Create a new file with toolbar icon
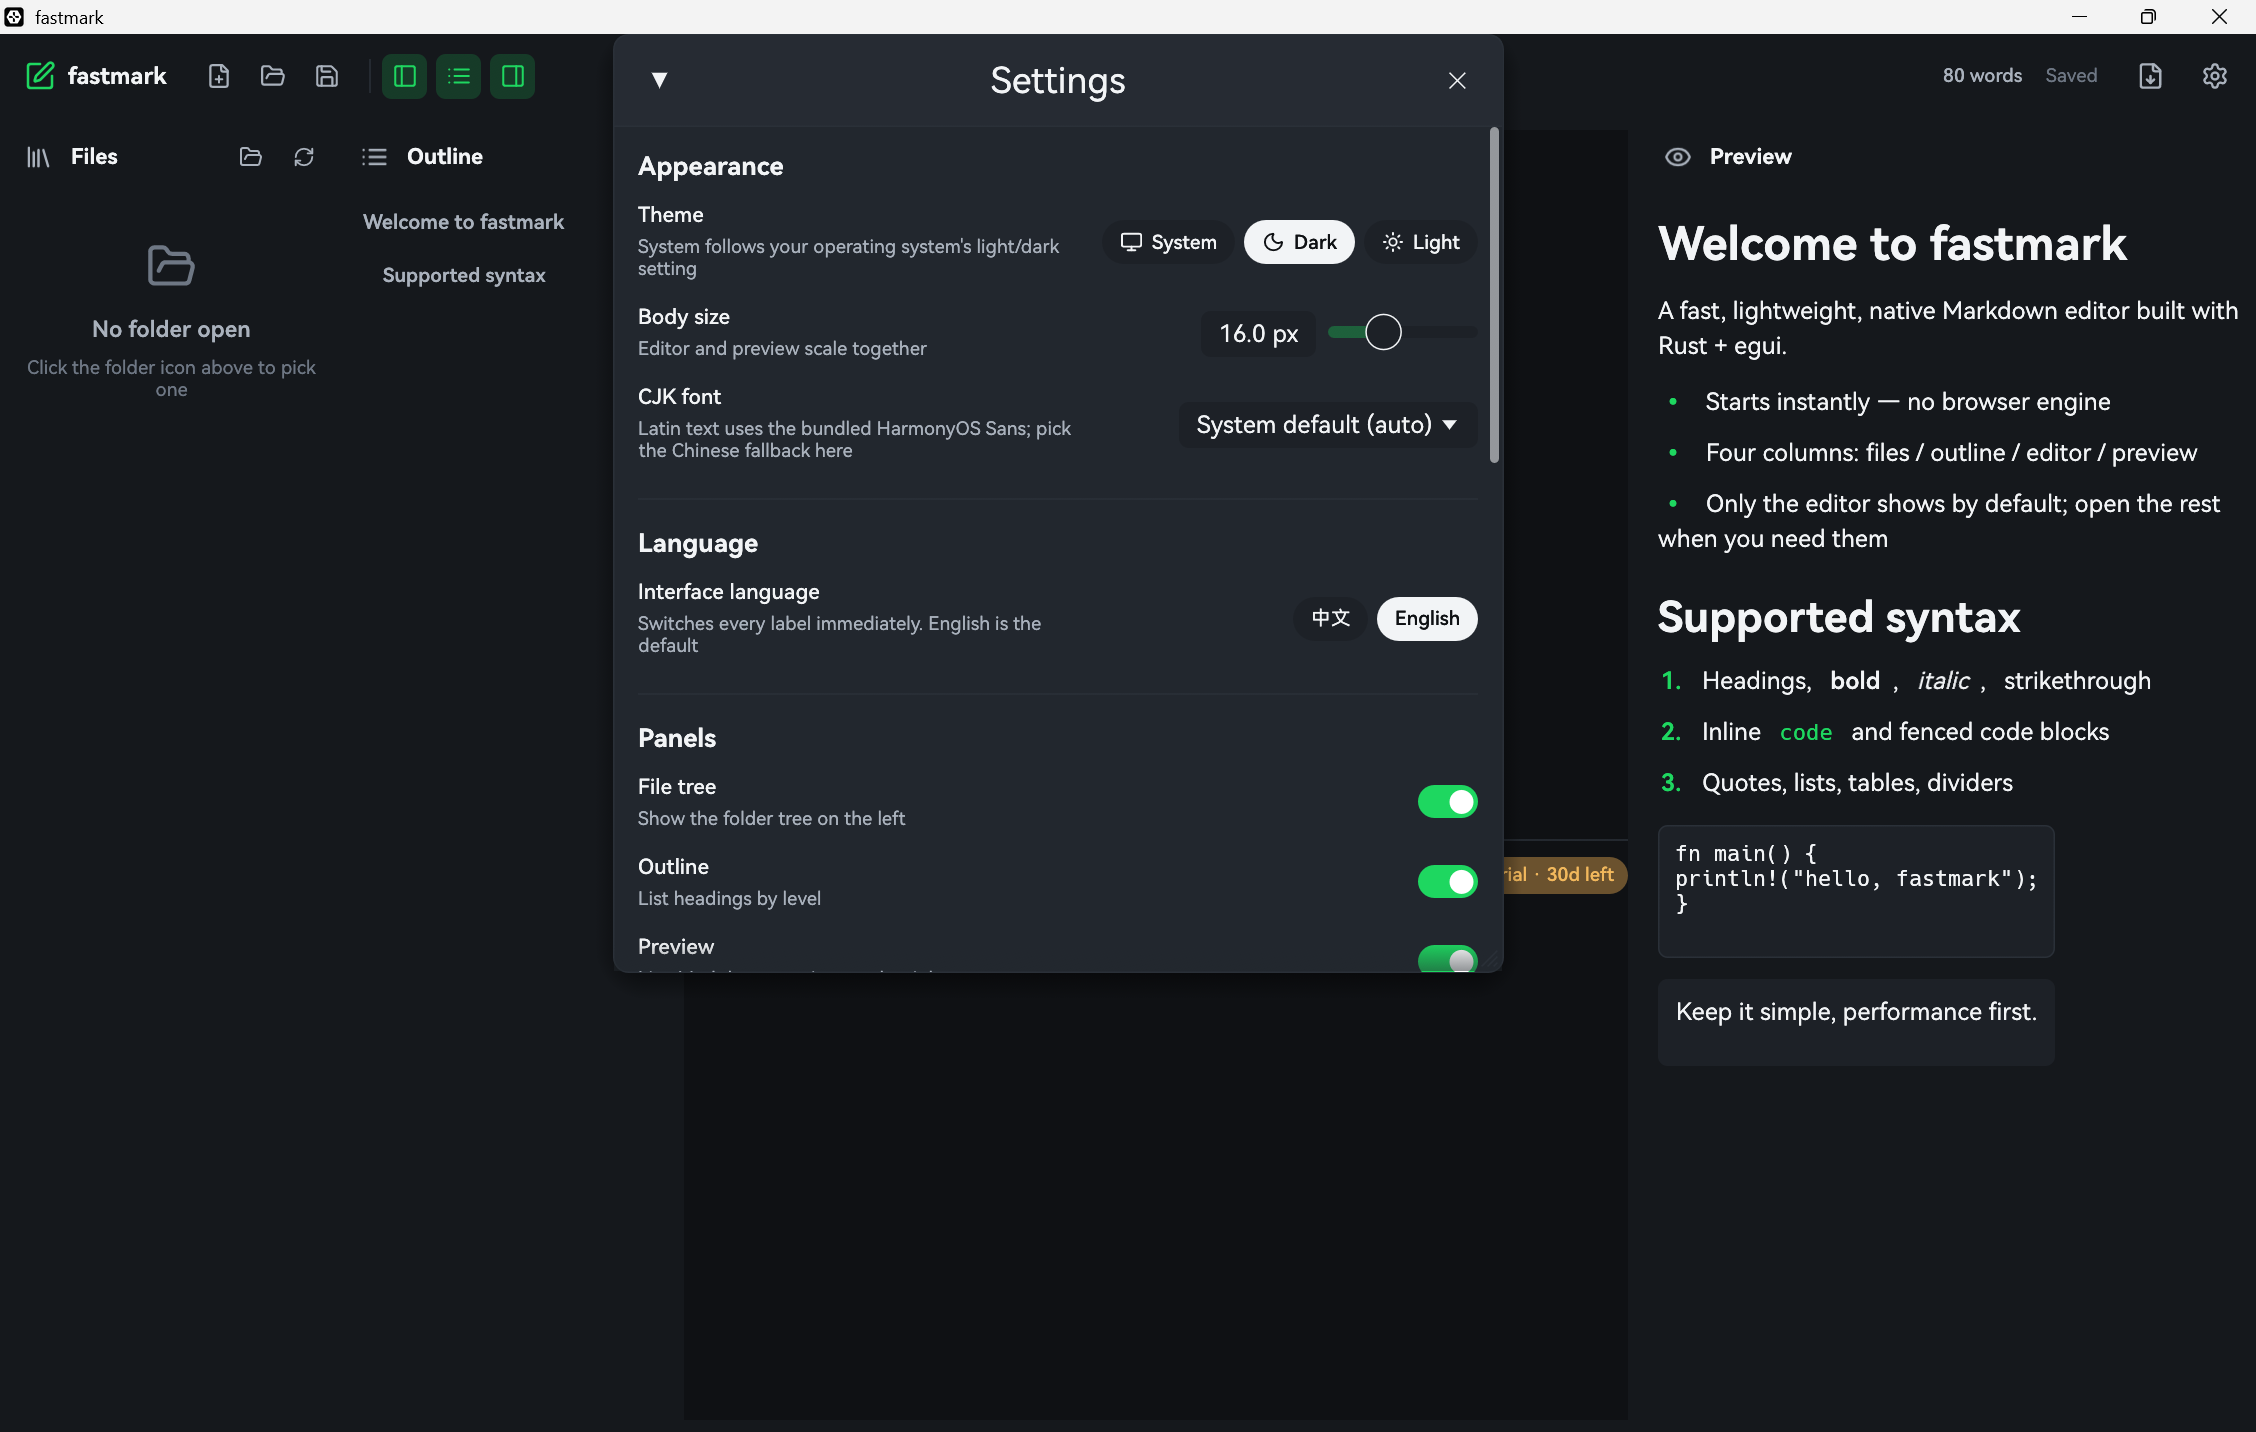2256x1432 pixels. pos(219,76)
